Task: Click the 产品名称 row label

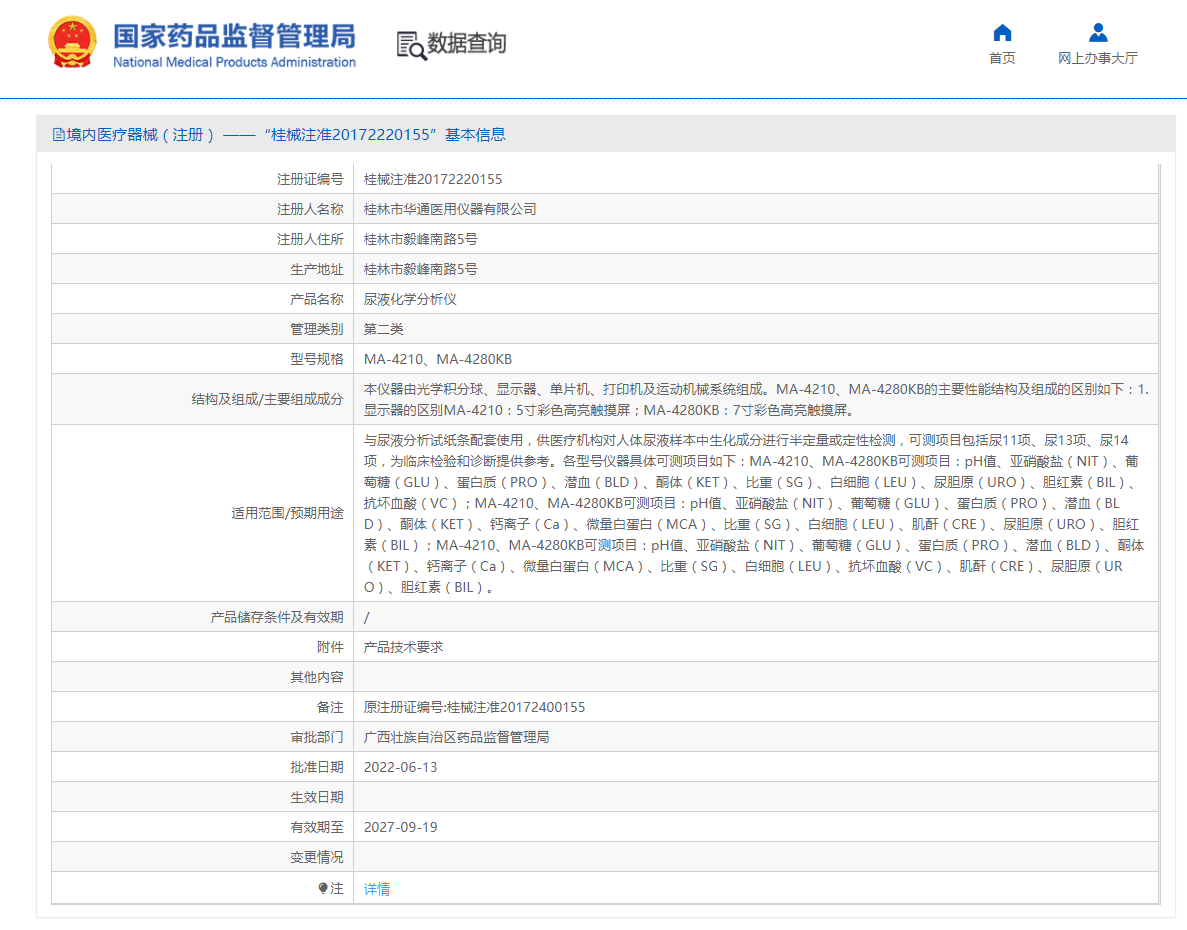Action: tap(316, 299)
